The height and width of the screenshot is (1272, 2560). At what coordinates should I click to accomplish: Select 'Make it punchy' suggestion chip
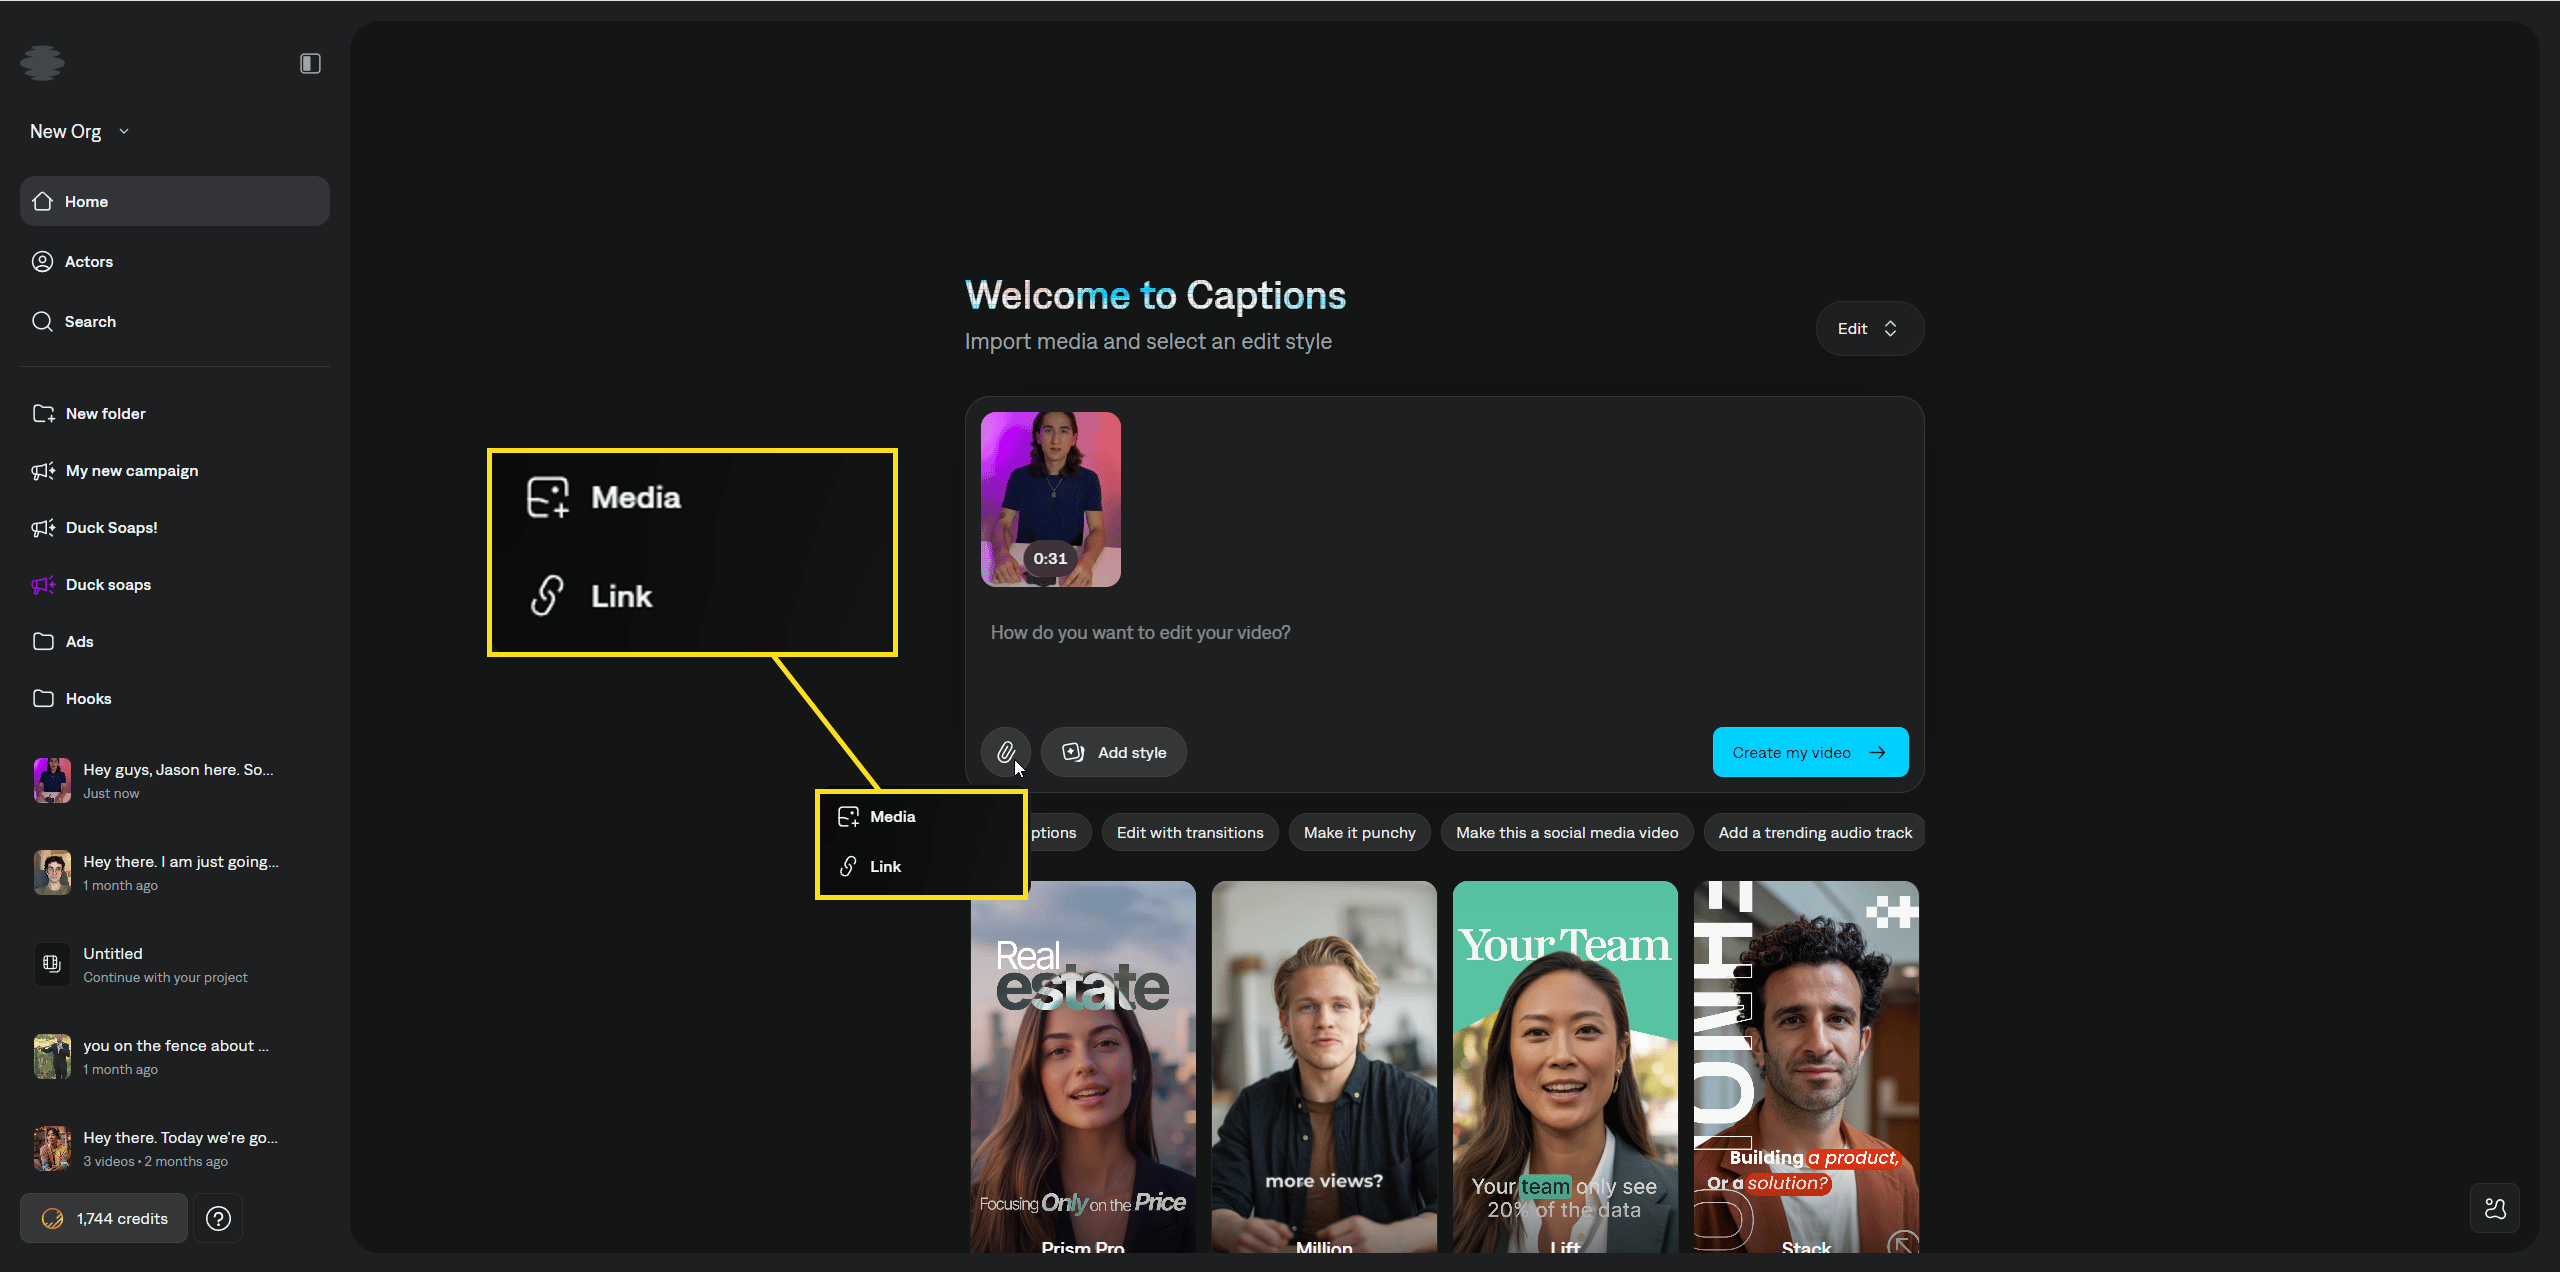(1360, 833)
